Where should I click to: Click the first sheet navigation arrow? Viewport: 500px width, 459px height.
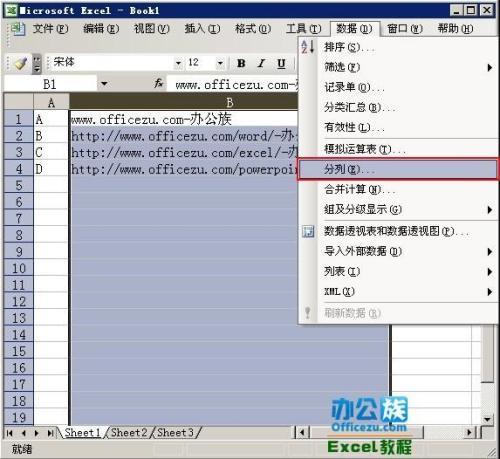10,433
